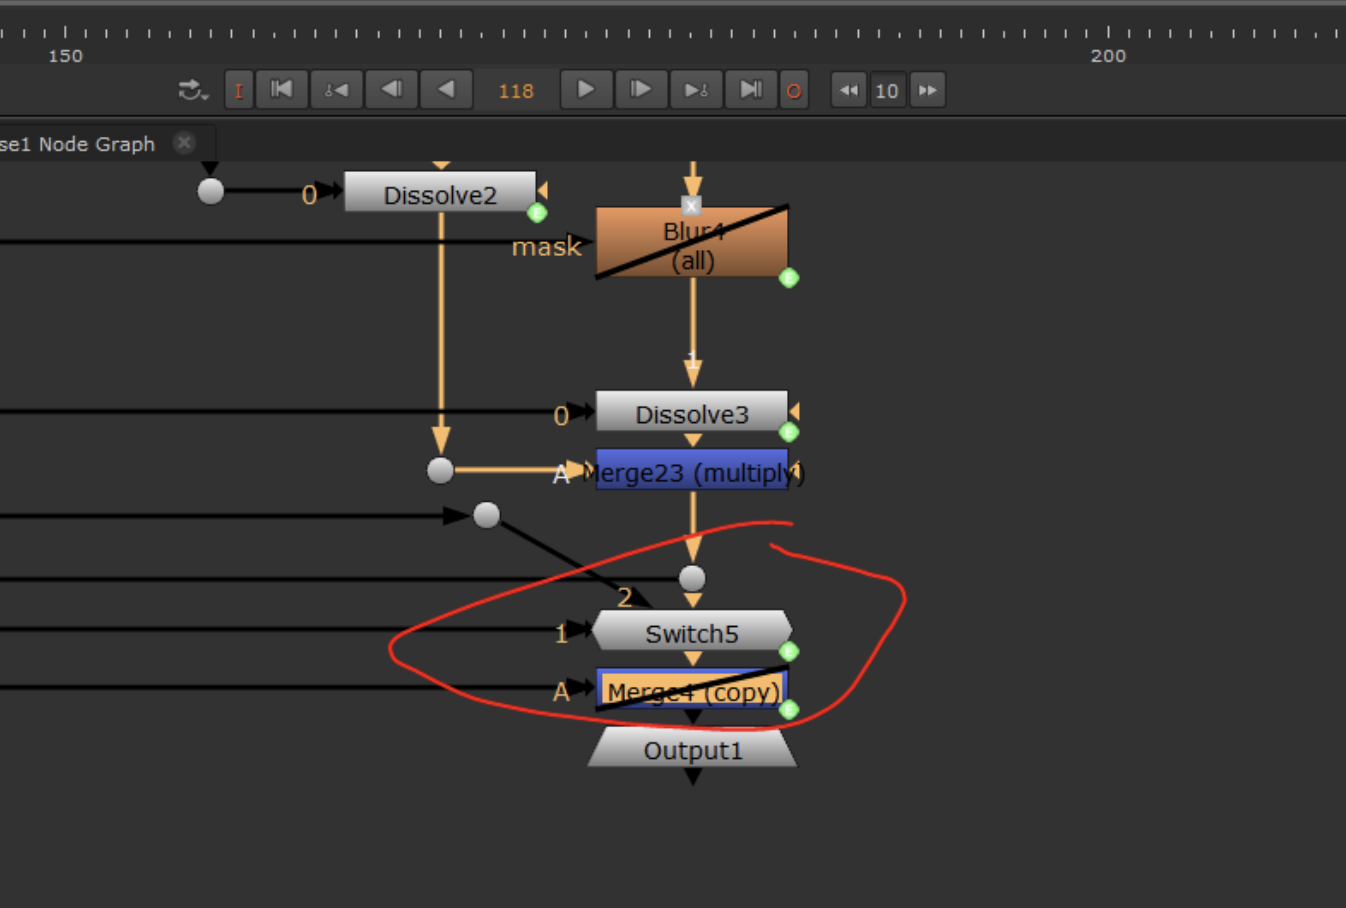
Task: Go to the previous keyframe
Action: (336, 90)
